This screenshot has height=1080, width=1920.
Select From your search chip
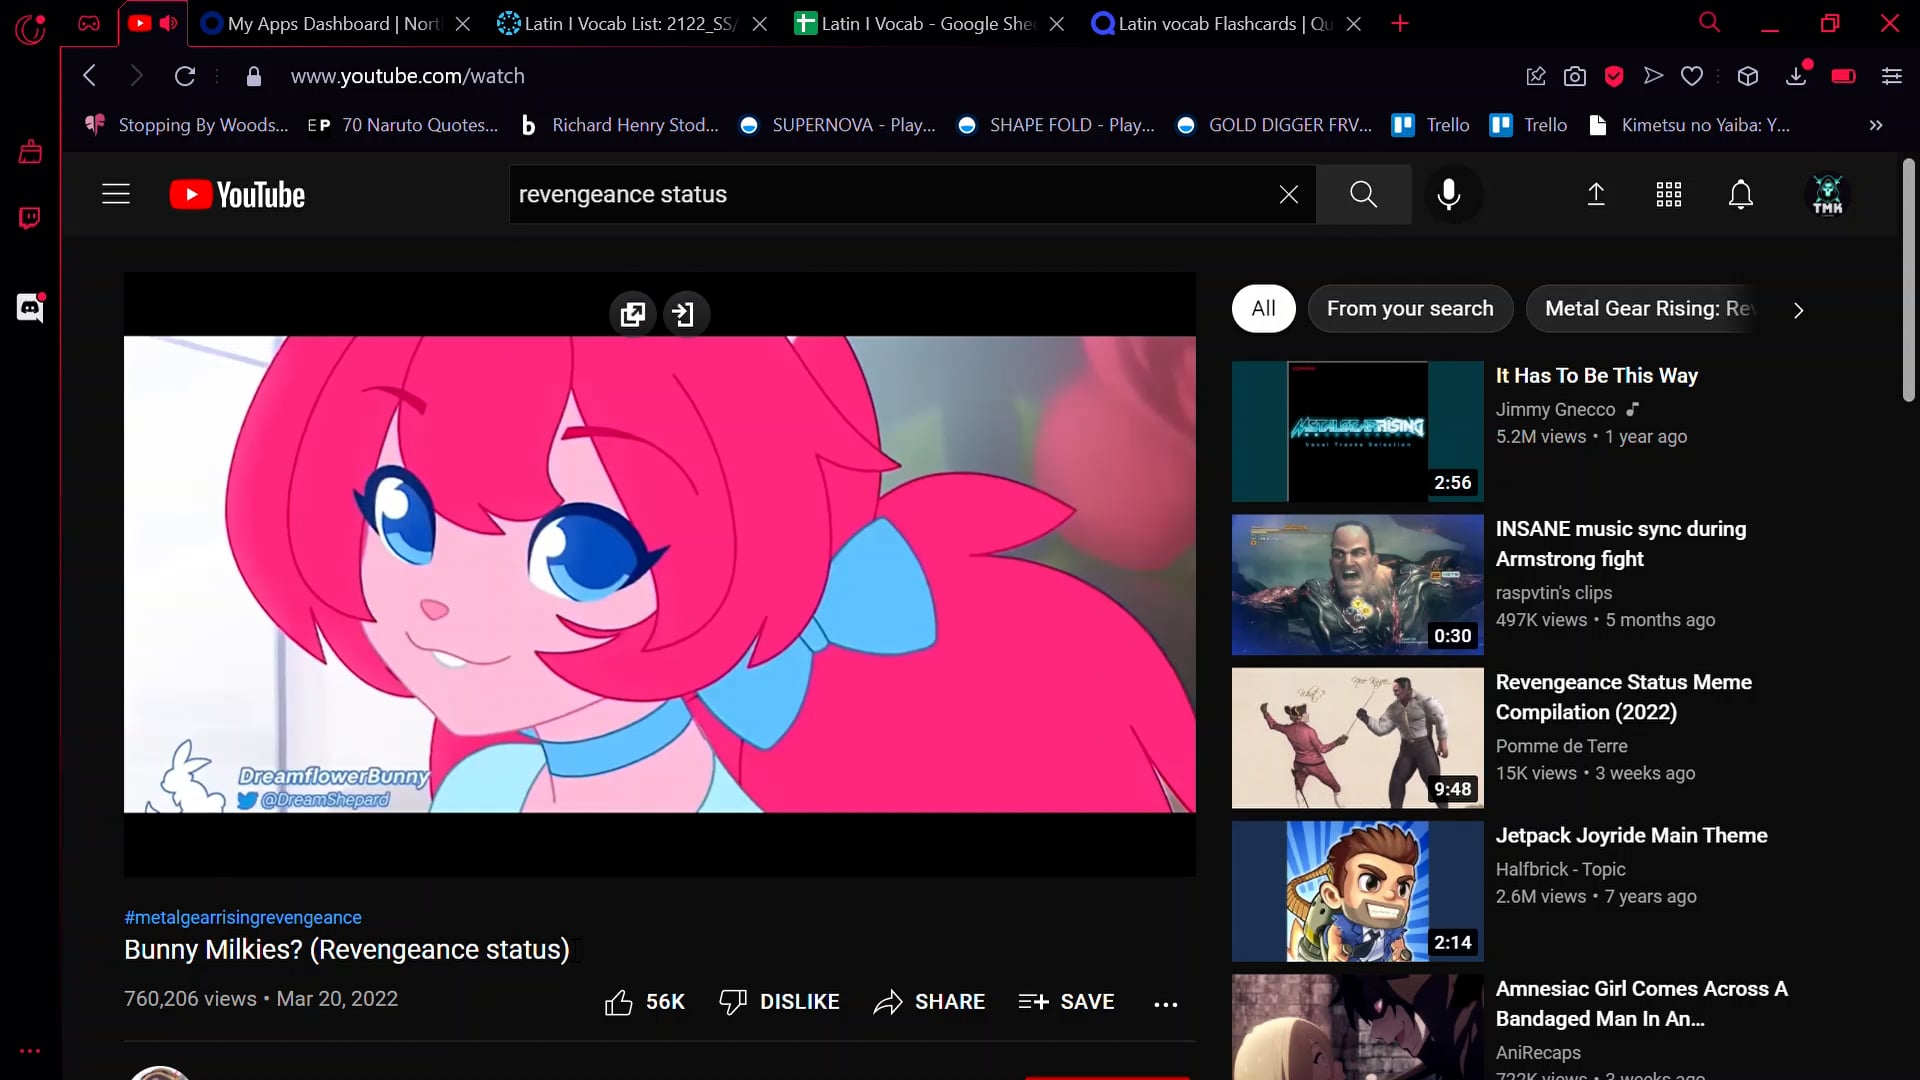tap(1410, 309)
